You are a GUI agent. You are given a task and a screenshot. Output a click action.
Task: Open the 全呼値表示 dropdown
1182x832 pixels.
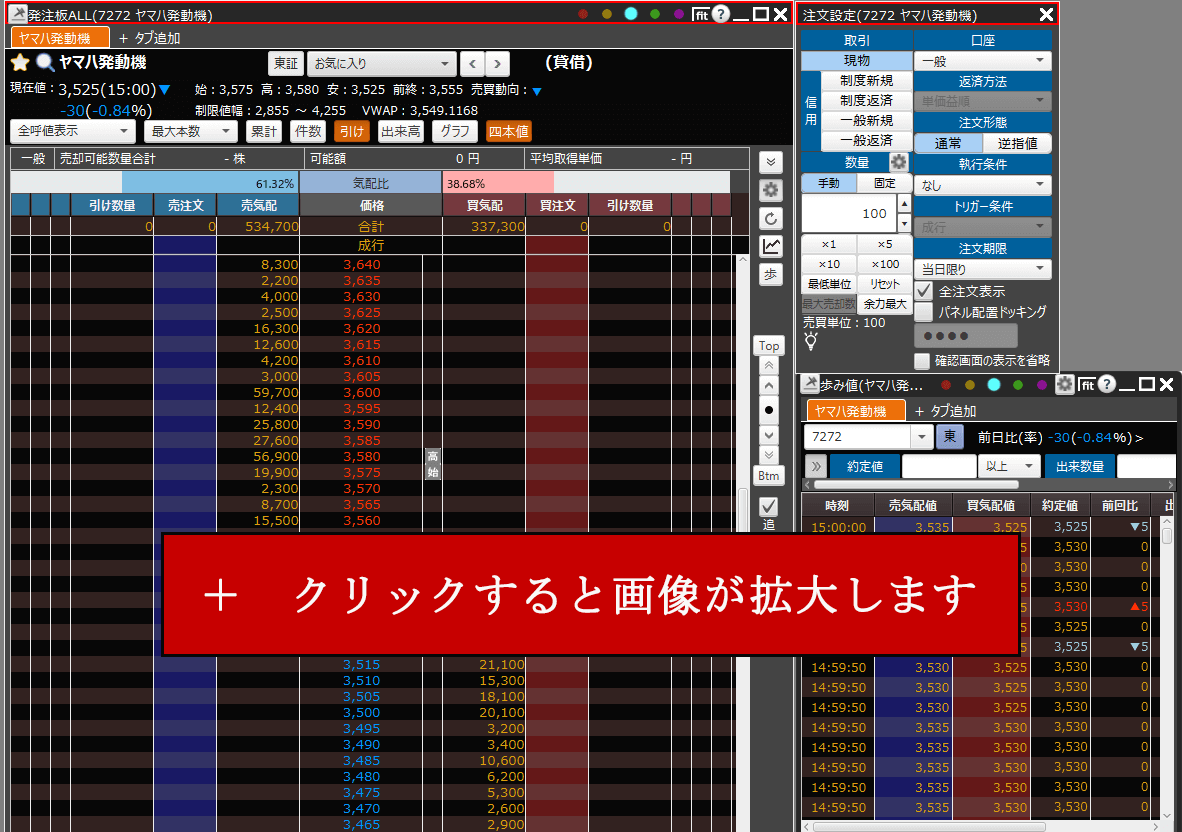click(x=72, y=131)
